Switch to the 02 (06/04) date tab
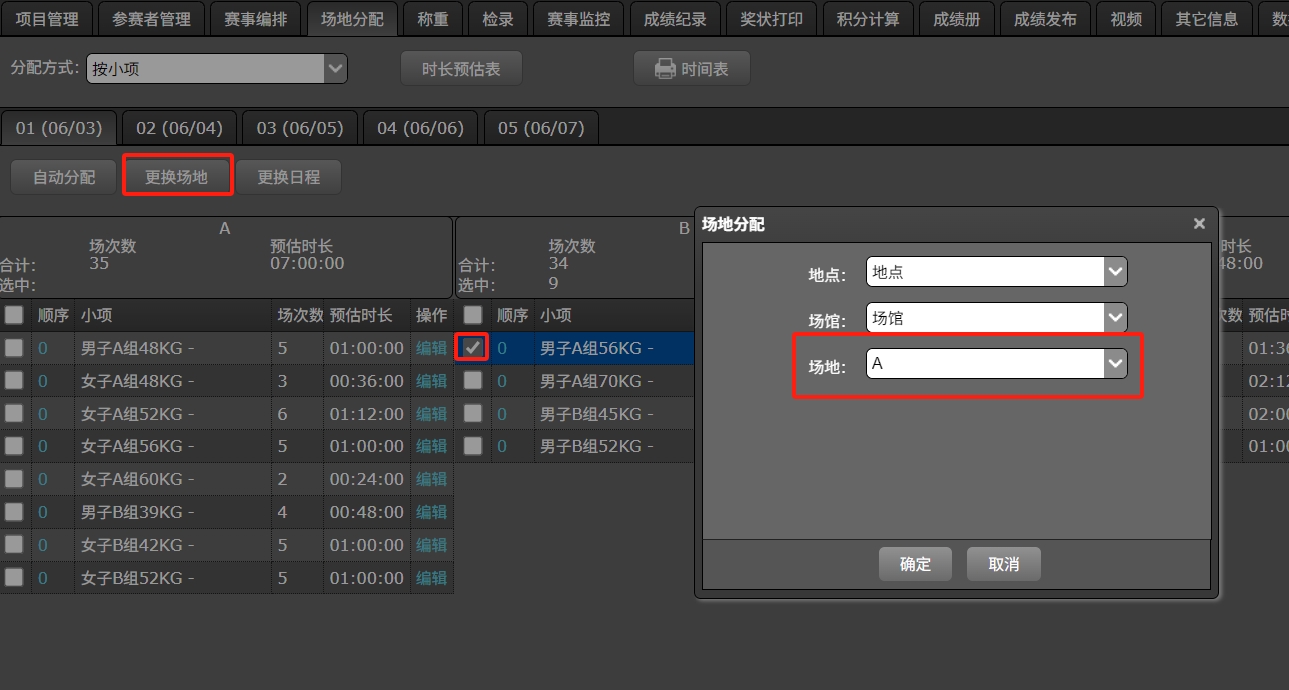Screen dimensions: 1289x690 click(x=179, y=127)
